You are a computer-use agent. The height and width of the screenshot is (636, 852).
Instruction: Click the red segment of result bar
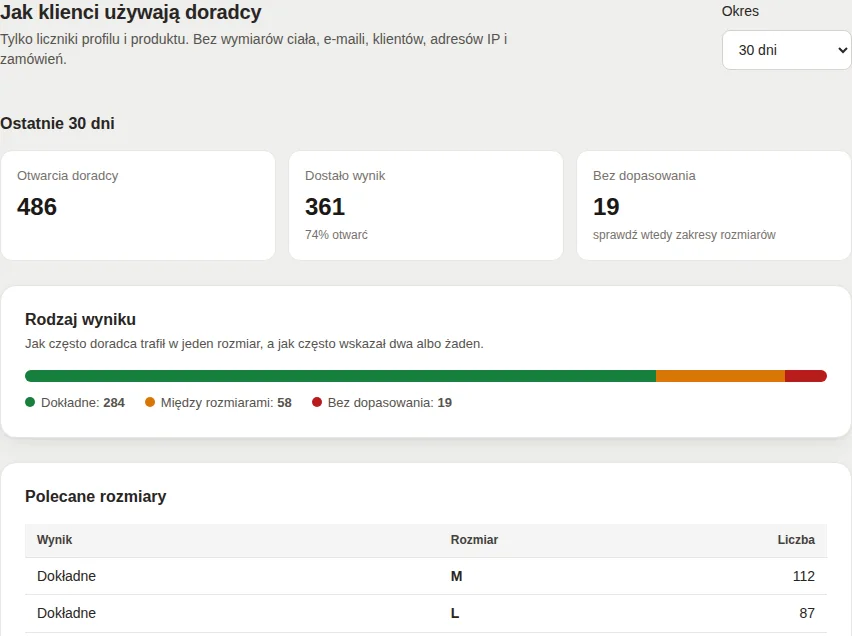[x=806, y=376]
